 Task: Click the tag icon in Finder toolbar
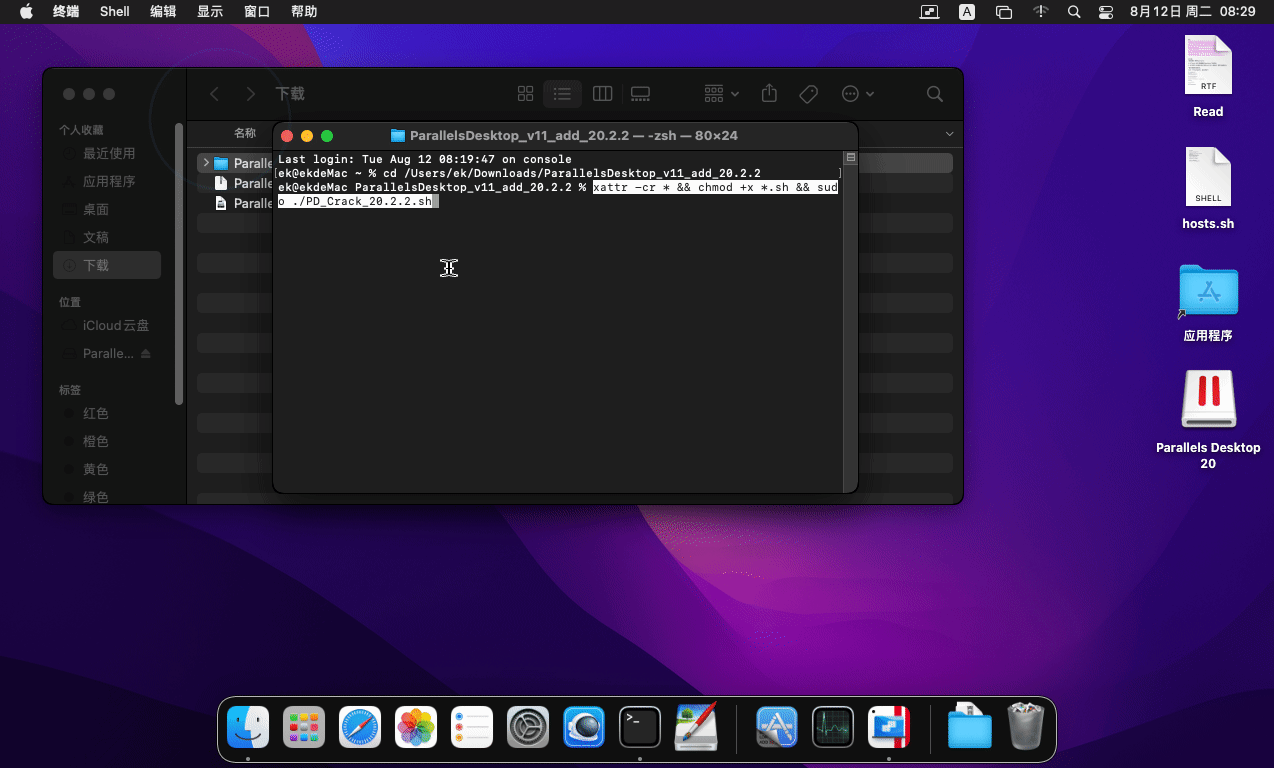808,93
